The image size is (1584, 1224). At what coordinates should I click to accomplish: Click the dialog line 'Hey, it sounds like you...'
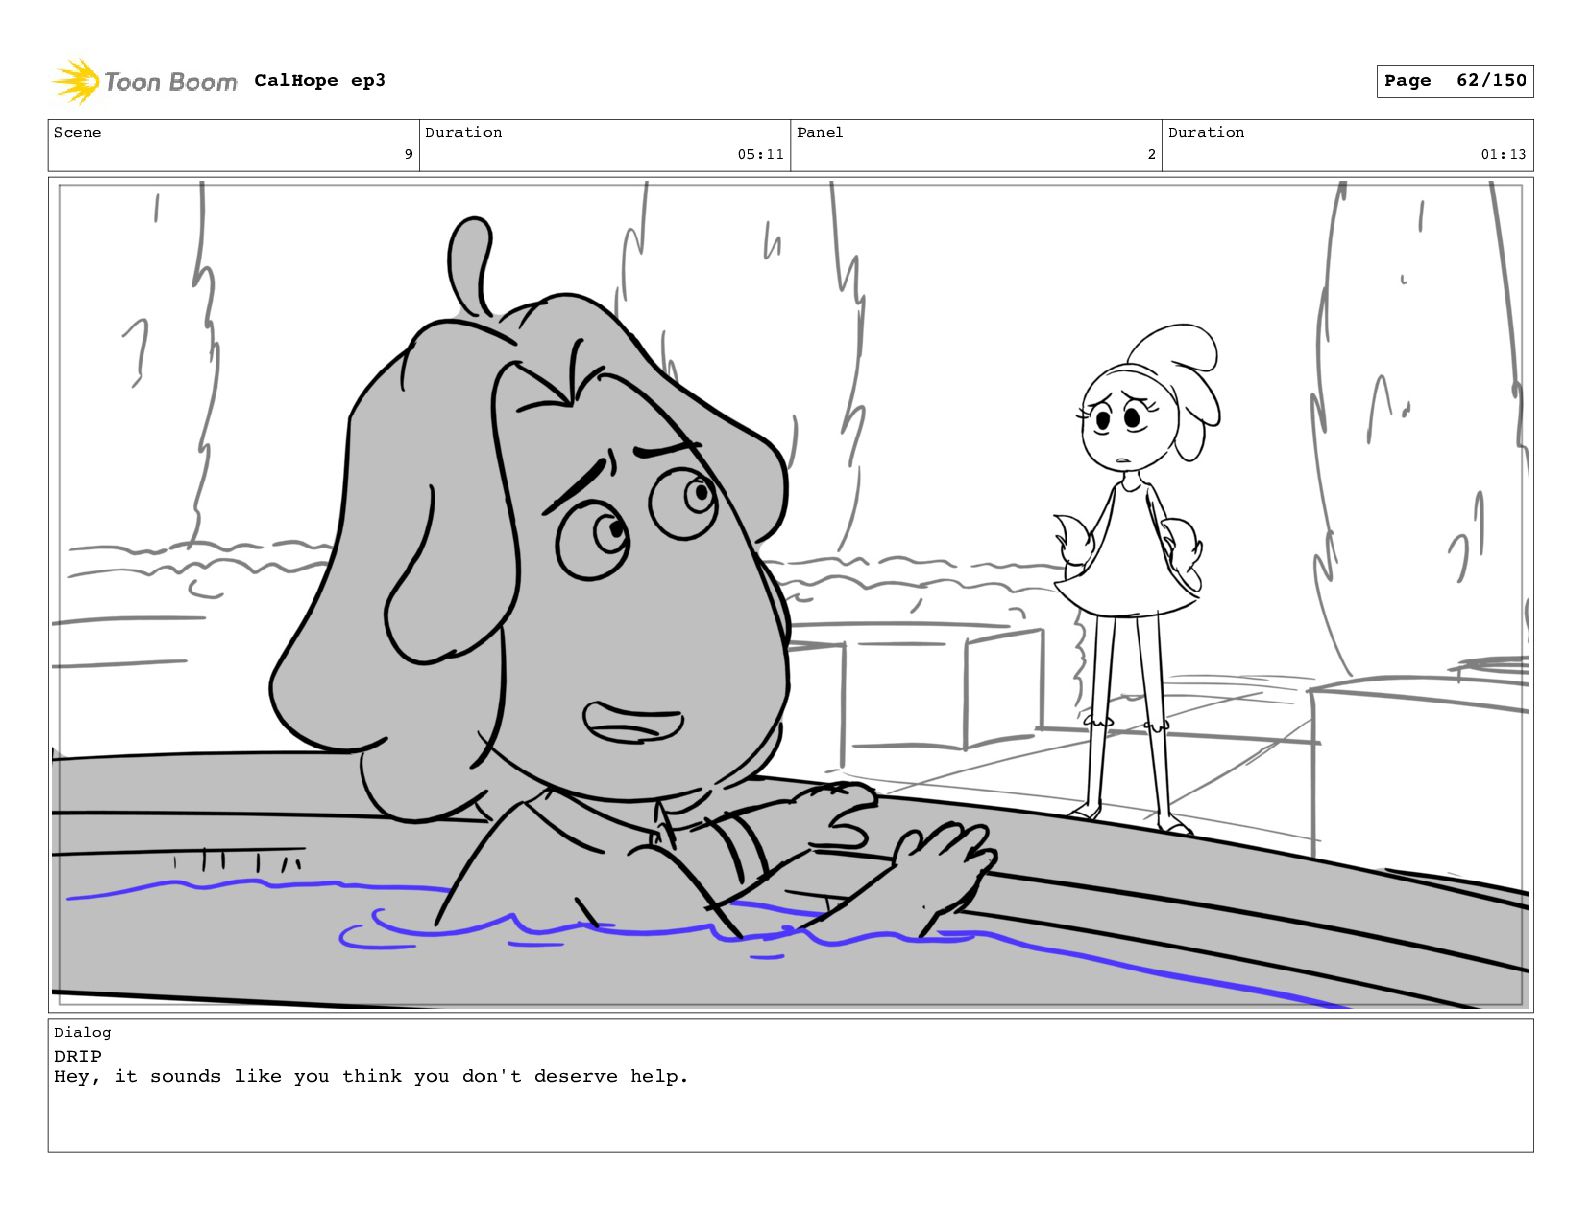tap(371, 1077)
